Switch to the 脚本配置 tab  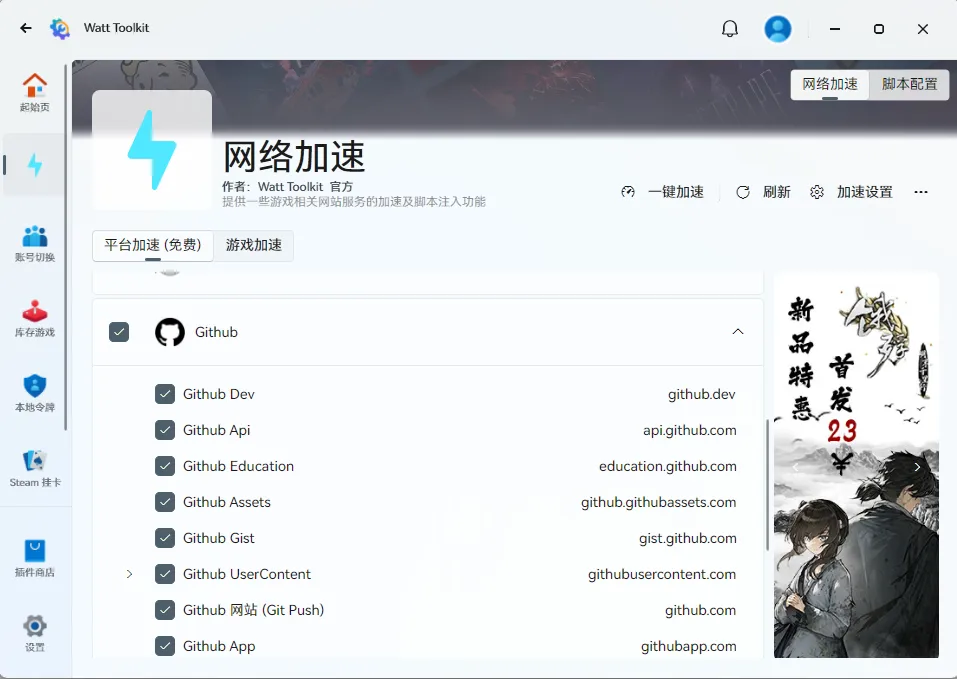click(909, 84)
